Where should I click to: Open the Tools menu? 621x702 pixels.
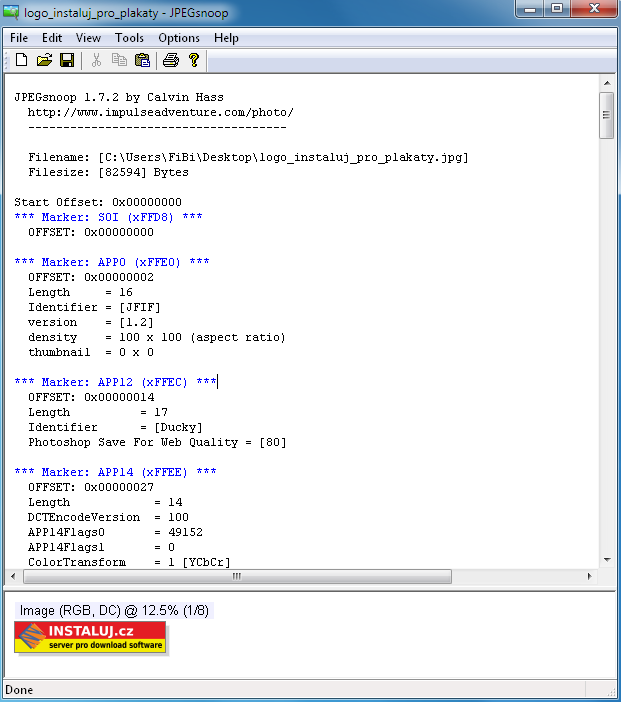[129, 38]
